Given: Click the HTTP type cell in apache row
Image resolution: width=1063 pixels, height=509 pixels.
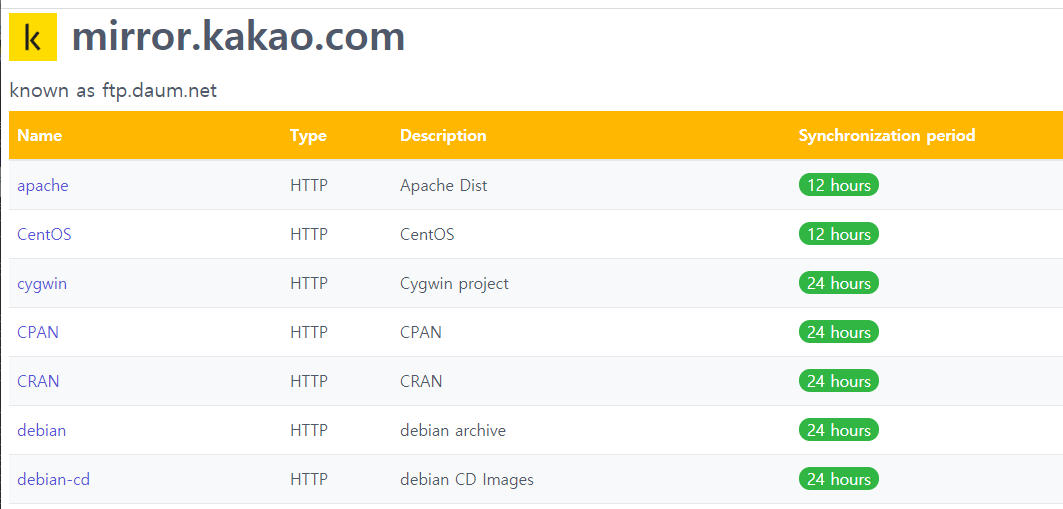Looking at the screenshot, I should pyautogui.click(x=309, y=185).
